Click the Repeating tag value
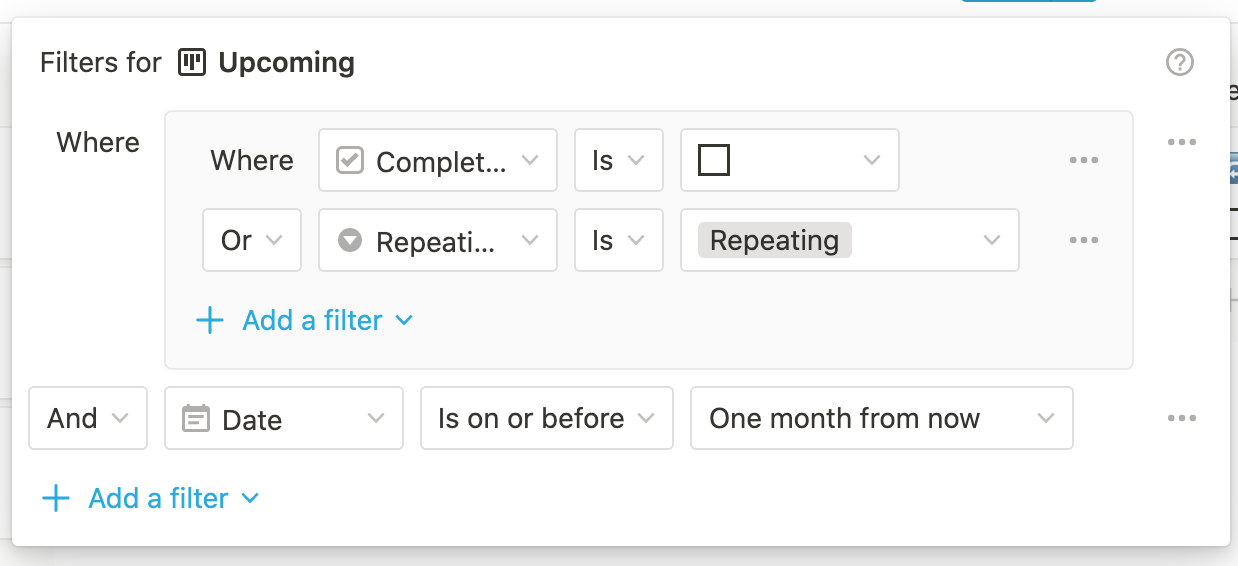The height and width of the screenshot is (566, 1238). coord(775,240)
